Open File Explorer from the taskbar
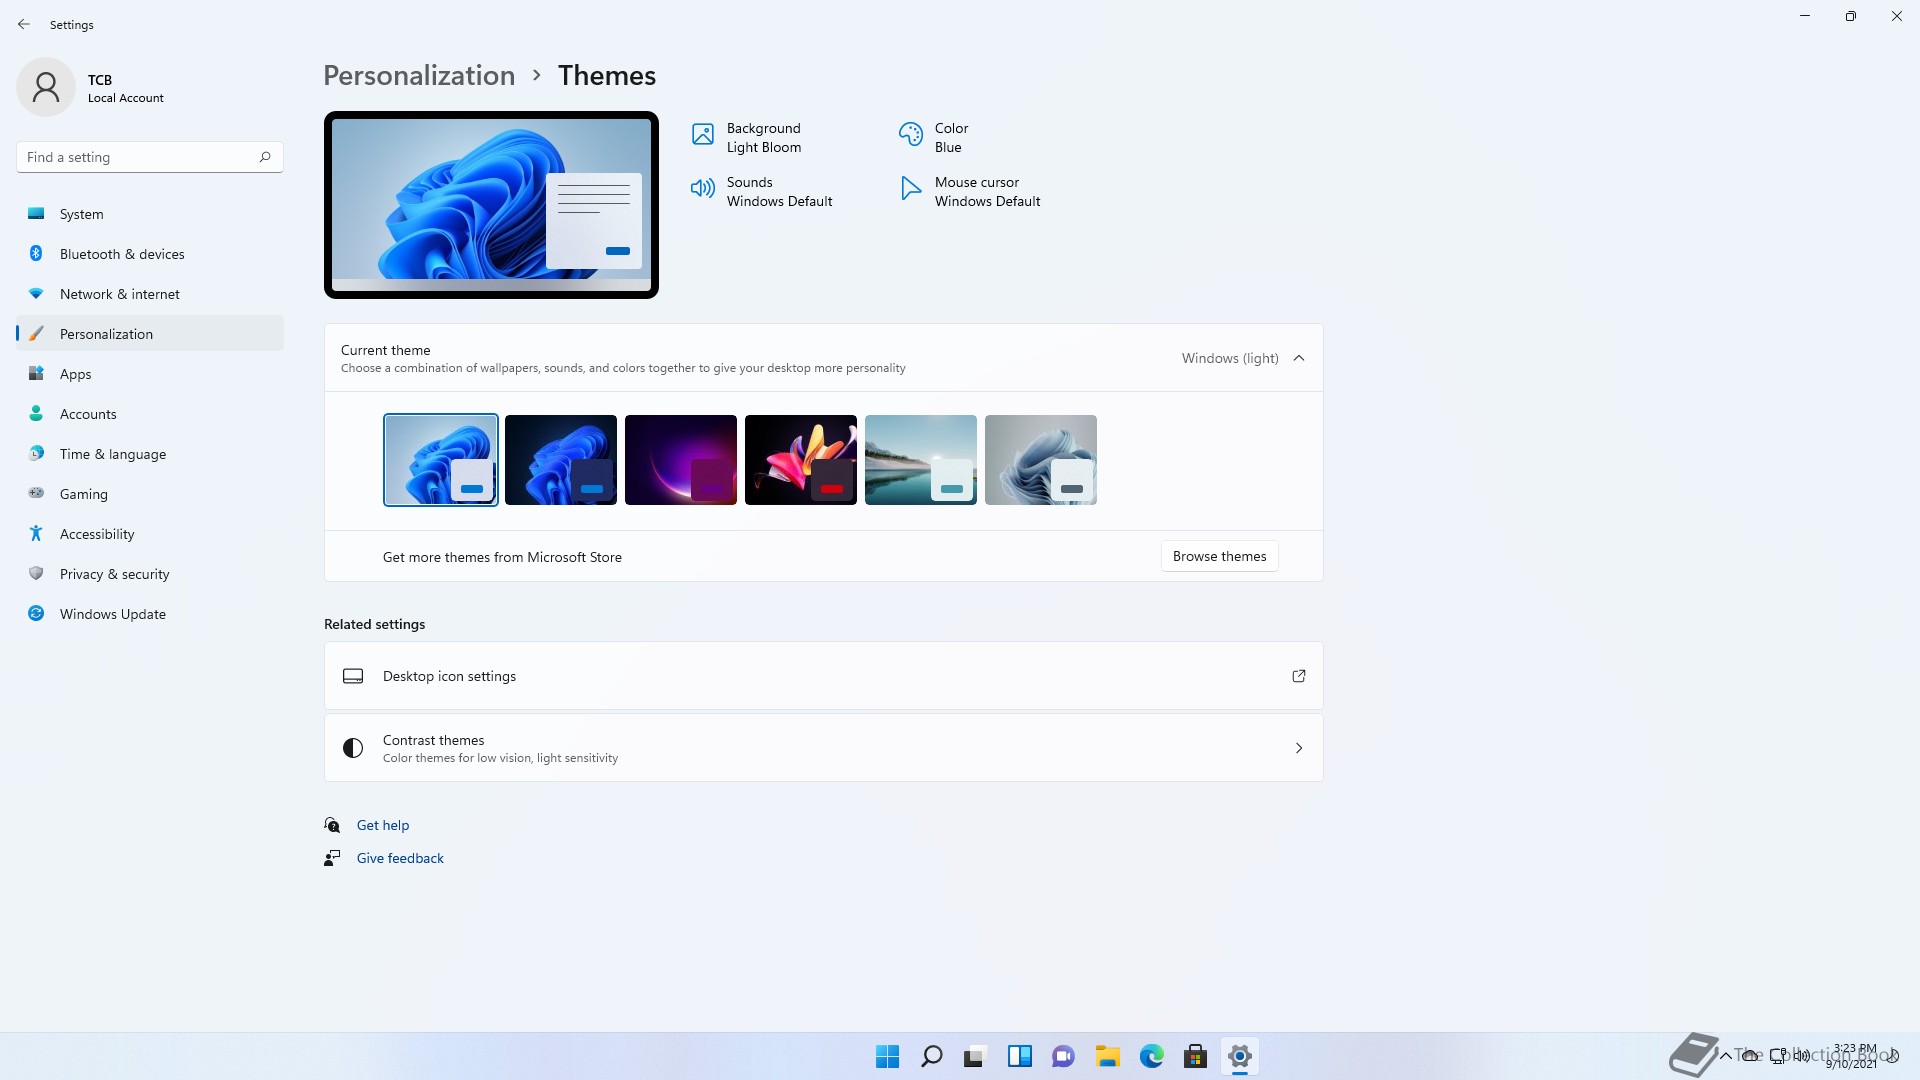This screenshot has width=1920, height=1080. 1107,1056
